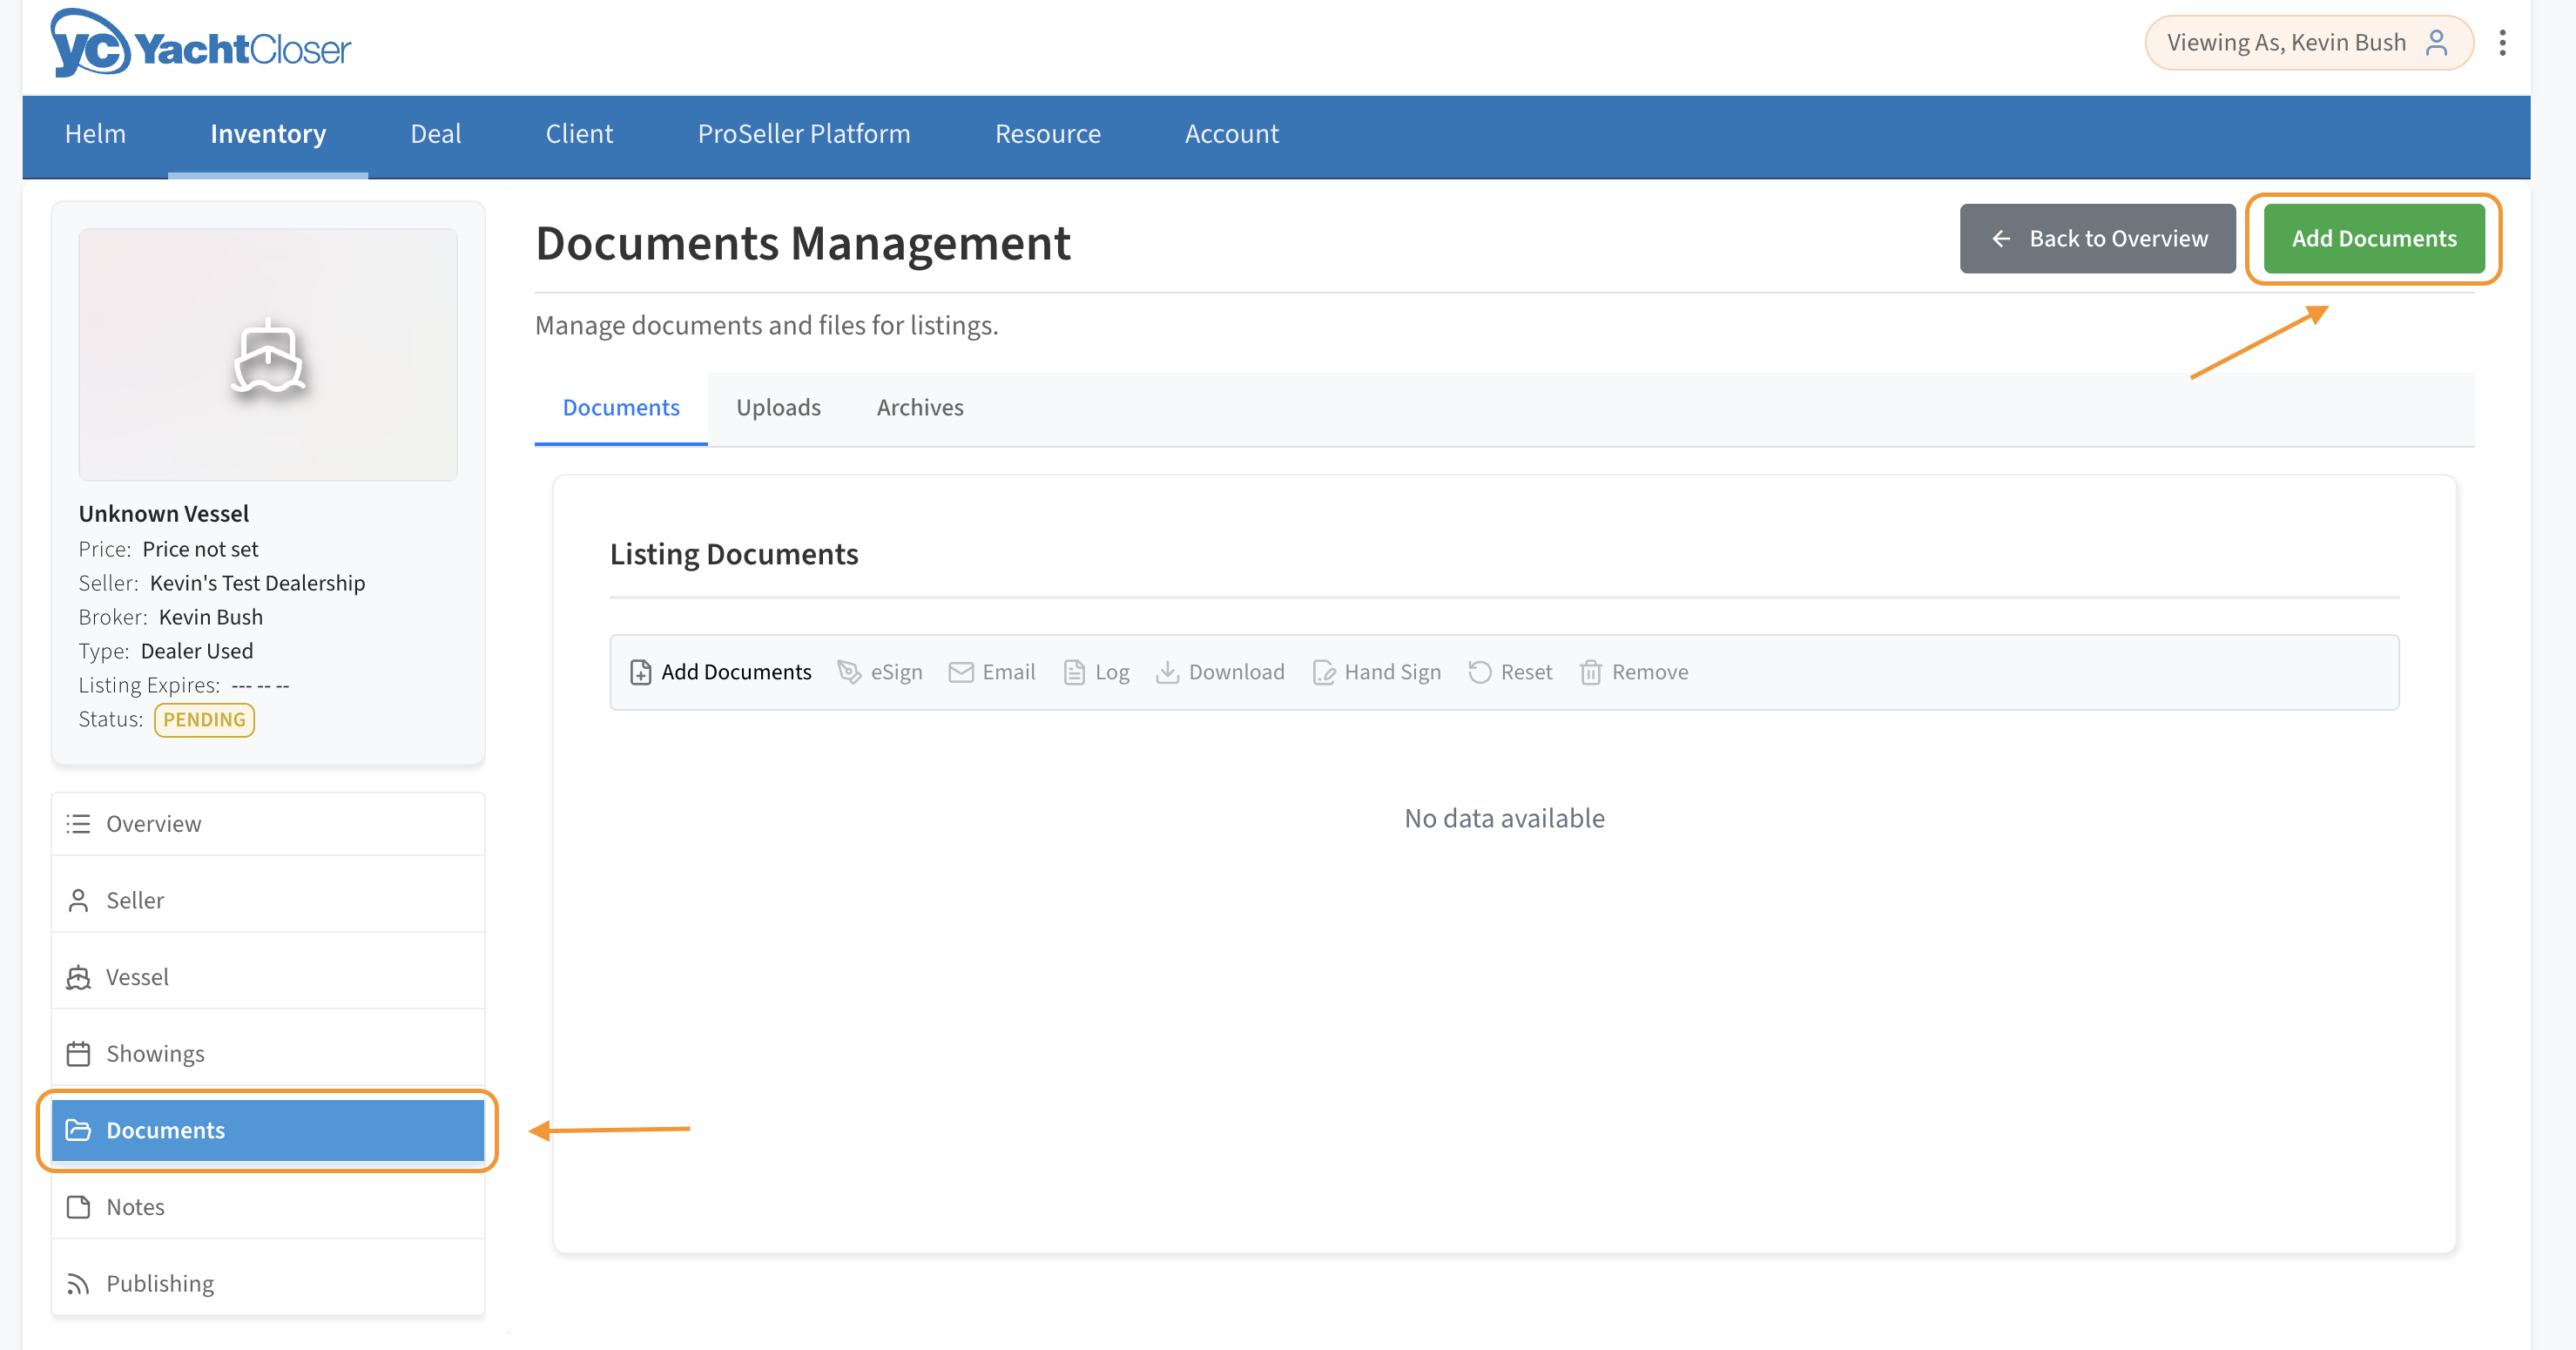Click the user profile icon
The width and height of the screenshot is (2576, 1350).
2436,43
